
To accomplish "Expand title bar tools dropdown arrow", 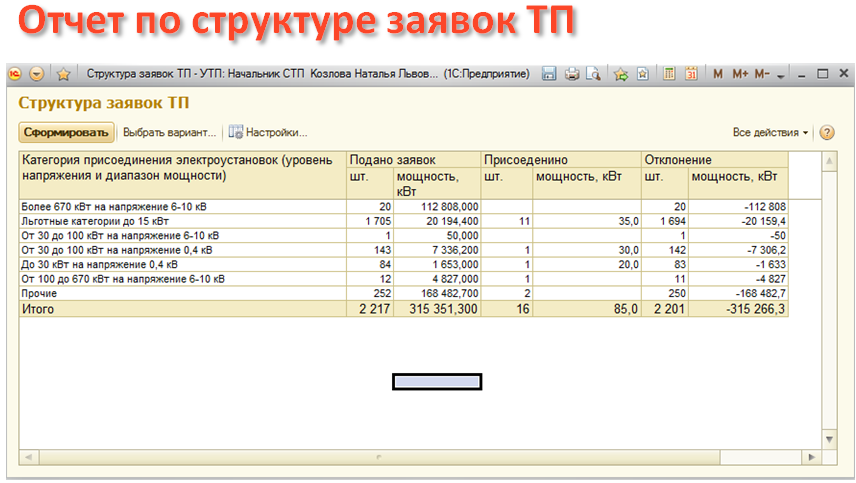I will (781, 75).
